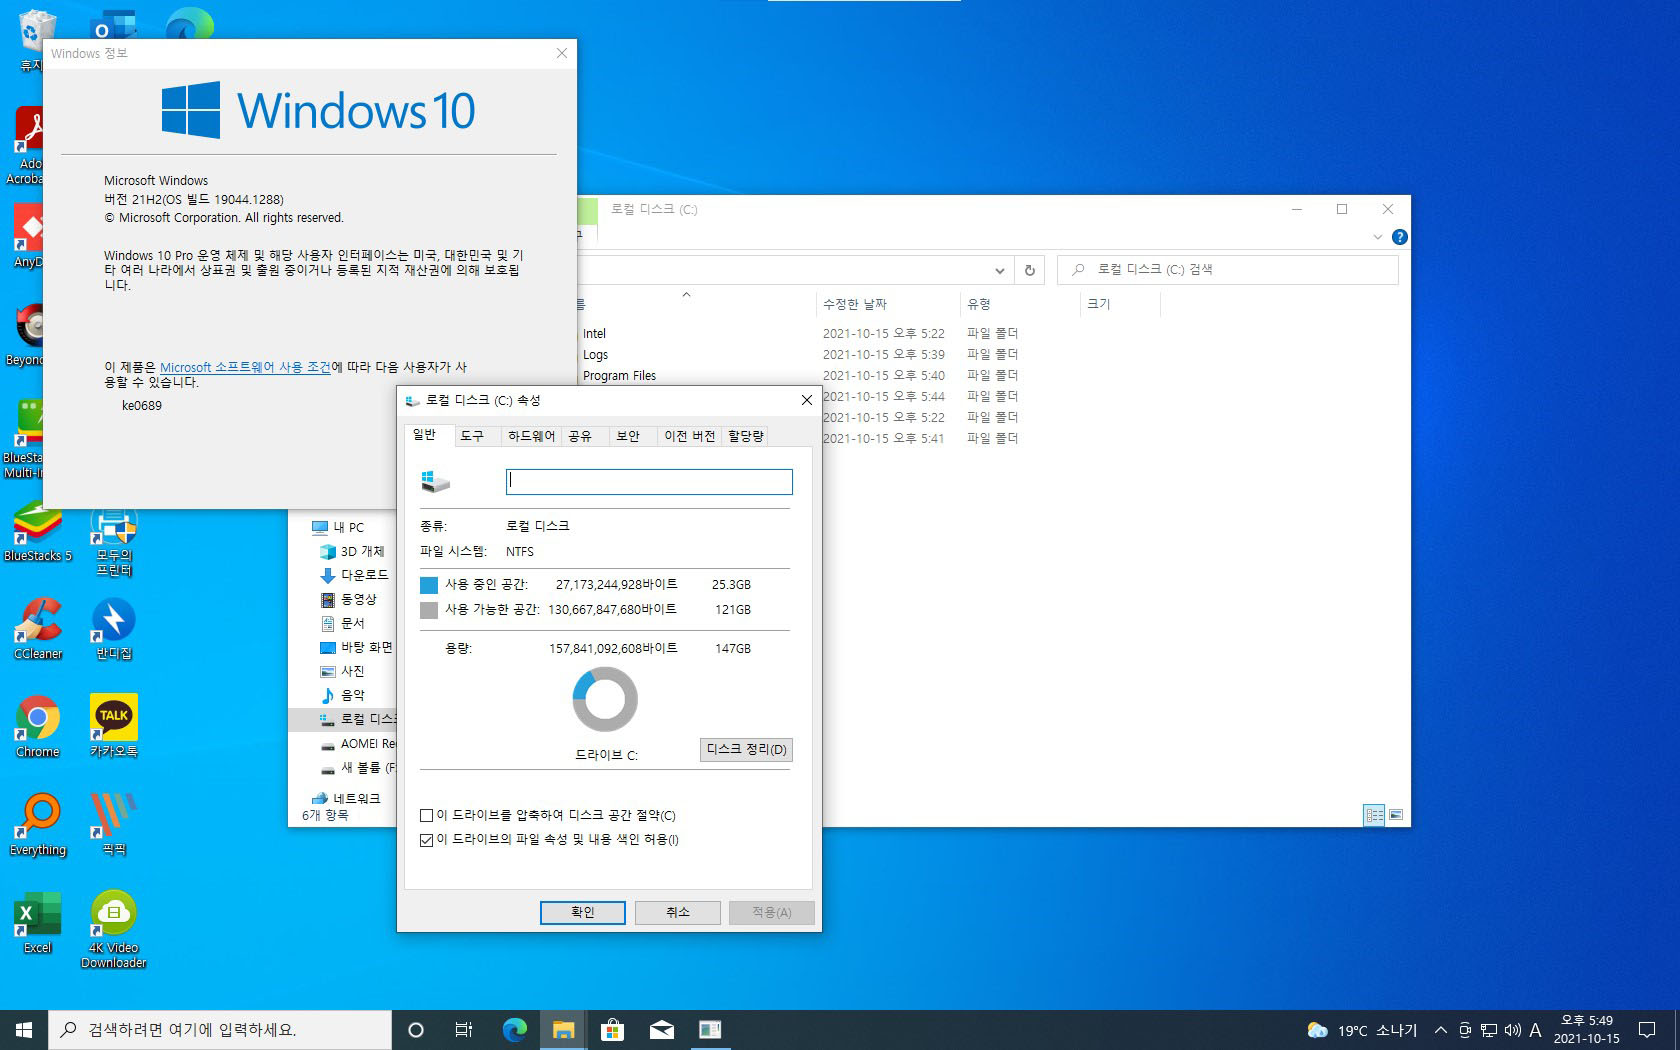Viewport: 1680px width, 1050px height.
Task: Open Microsoft Edge from taskbar
Action: tap(514, 1030)
